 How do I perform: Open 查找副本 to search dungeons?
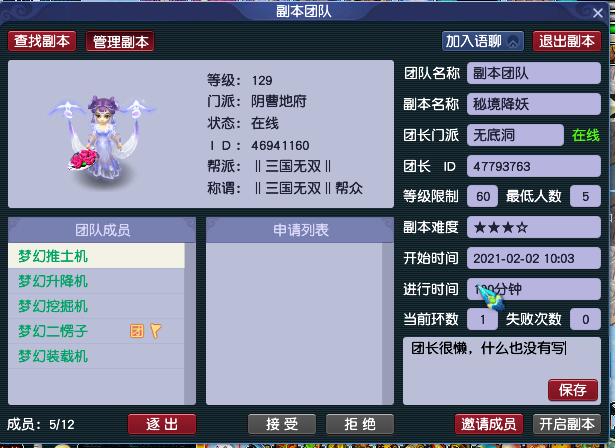coord(42,41)
